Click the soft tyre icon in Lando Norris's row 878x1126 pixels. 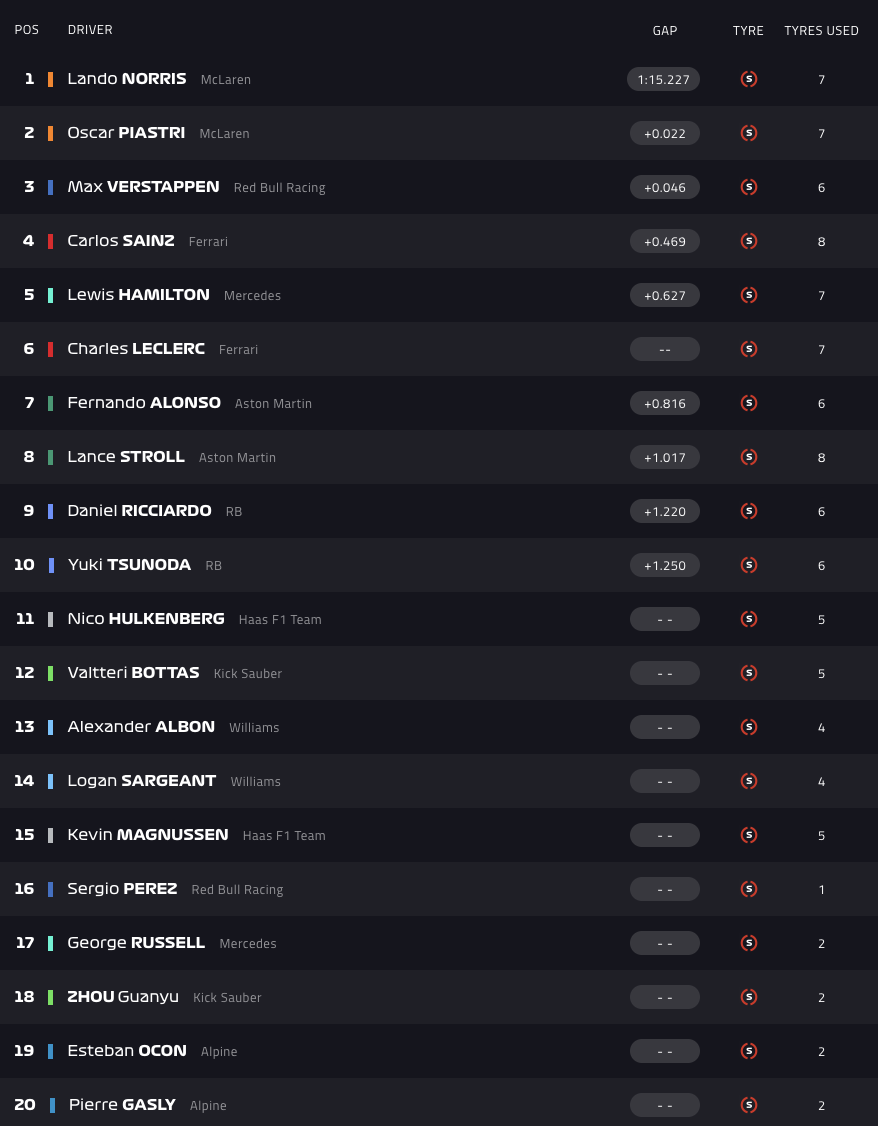748,79
